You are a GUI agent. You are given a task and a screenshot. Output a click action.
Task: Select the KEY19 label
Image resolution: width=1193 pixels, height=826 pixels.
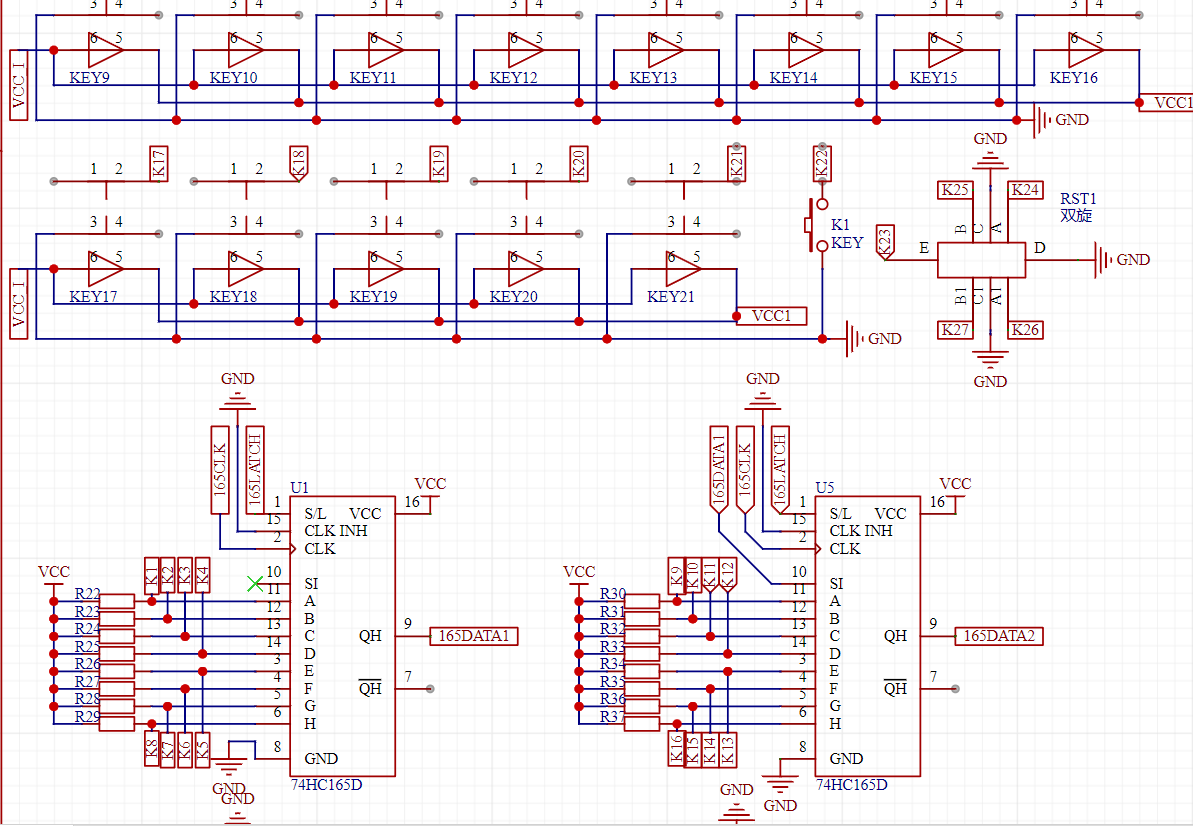point(374,297)
